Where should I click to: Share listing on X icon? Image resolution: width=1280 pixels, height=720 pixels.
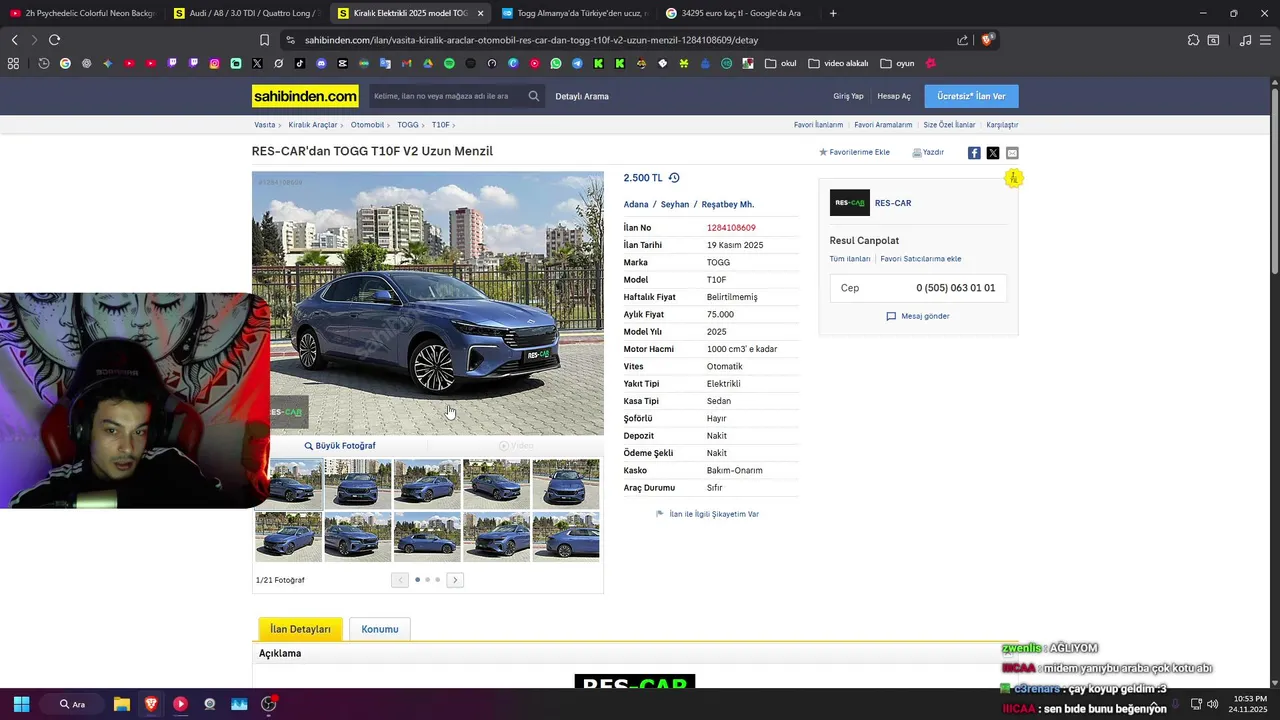(x=993, y=153)
